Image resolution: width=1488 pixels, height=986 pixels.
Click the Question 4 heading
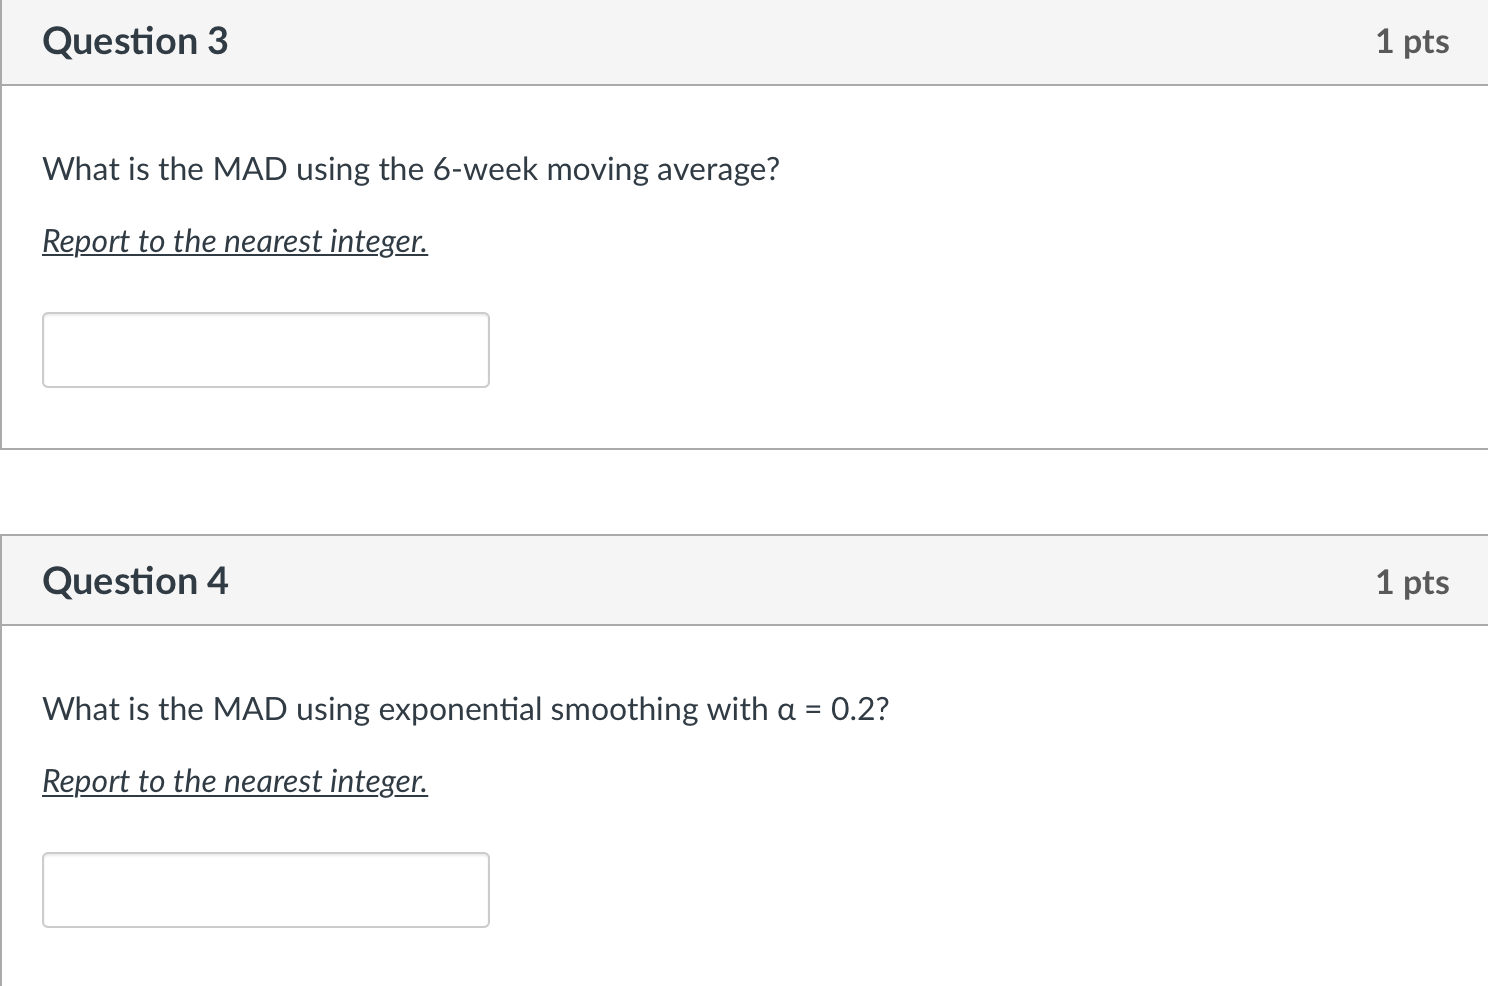point(135,581)
